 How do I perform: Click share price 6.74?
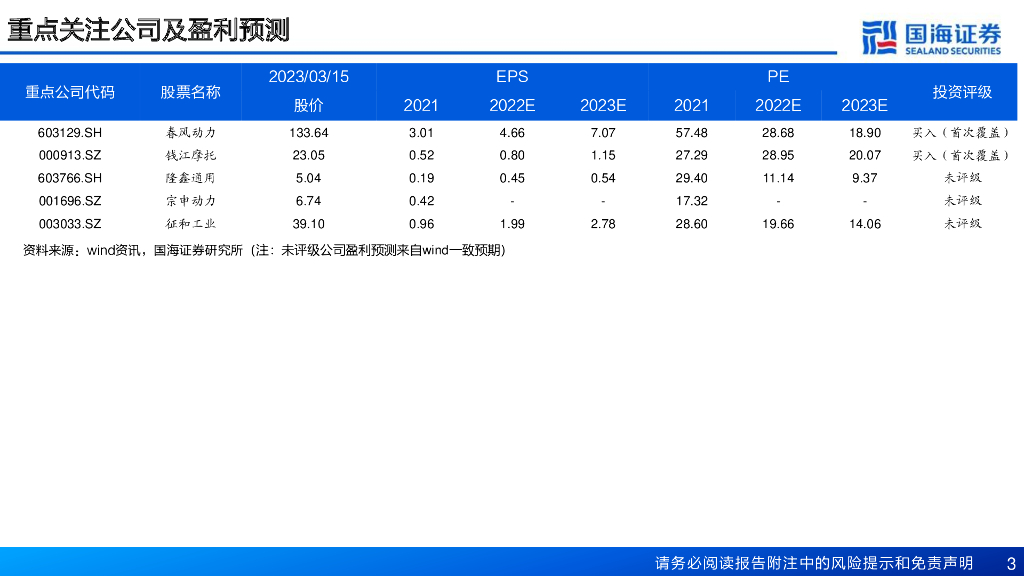[x=308, y=201]
